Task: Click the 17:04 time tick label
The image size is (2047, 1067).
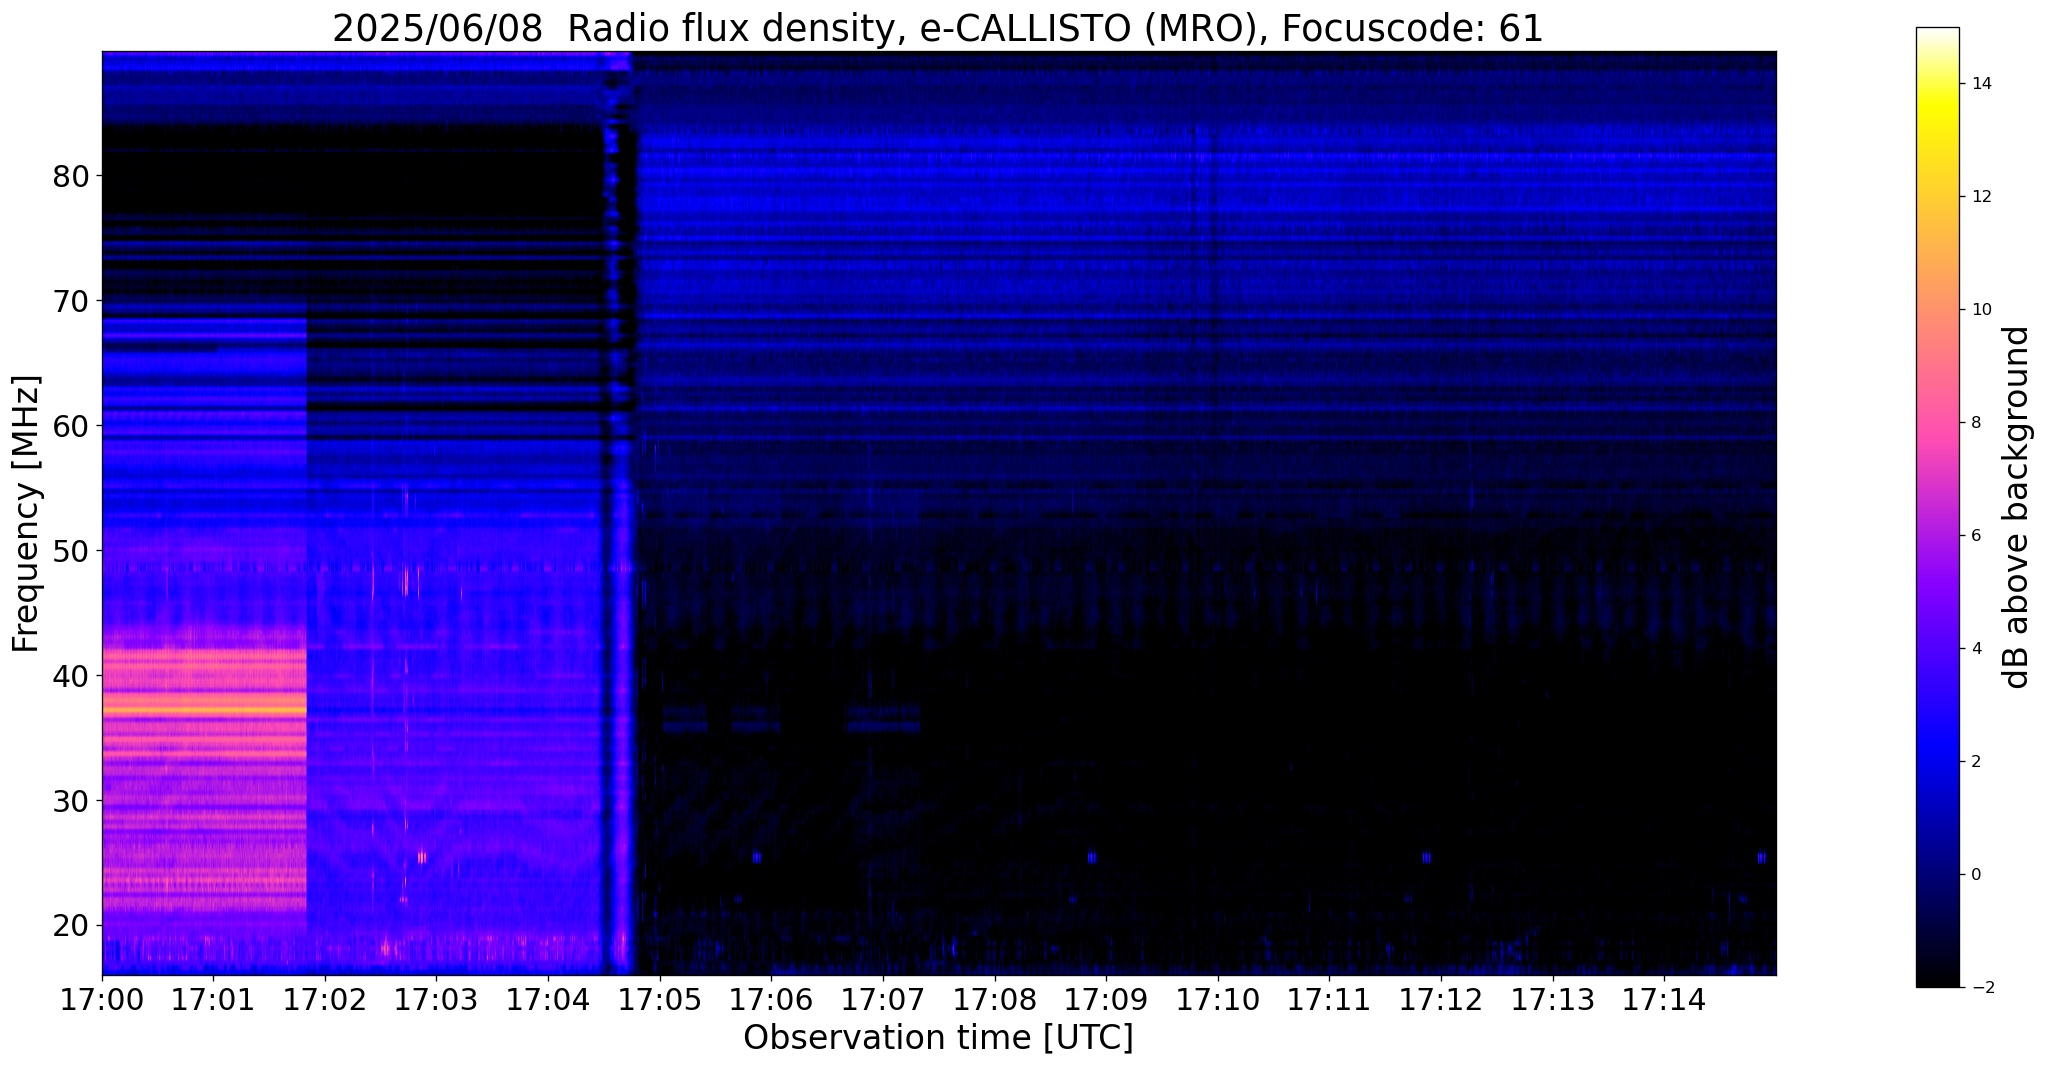Action: [548, 1001]
